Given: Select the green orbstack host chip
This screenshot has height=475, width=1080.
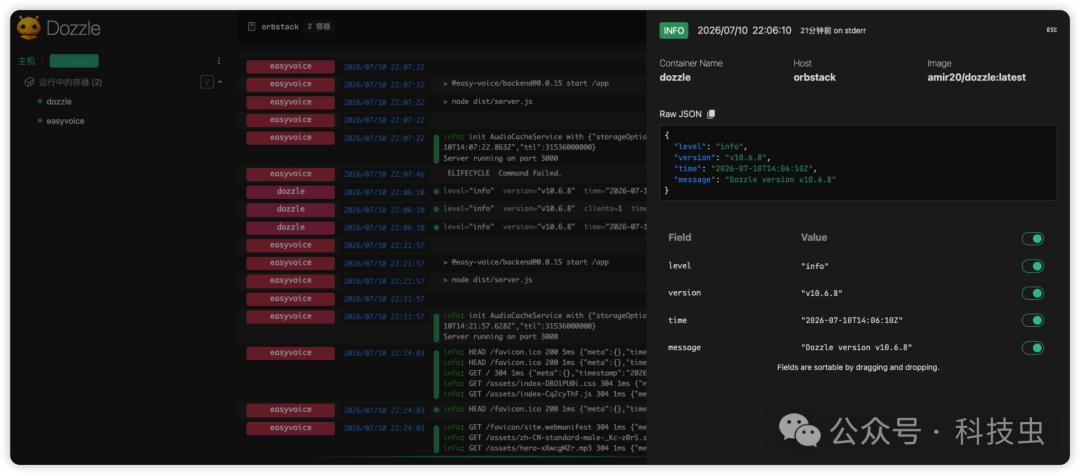Looking at the screenshot, I should (74, 61).
